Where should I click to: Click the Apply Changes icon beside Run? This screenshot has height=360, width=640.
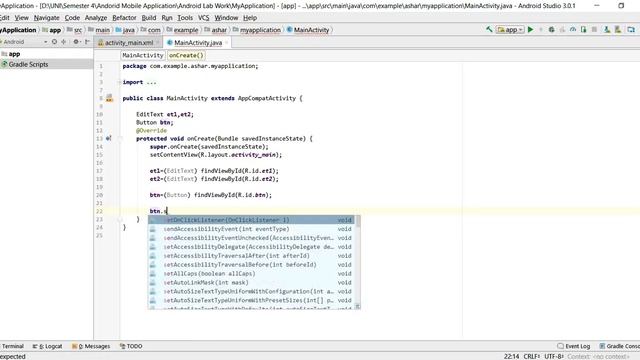point(541,29)
